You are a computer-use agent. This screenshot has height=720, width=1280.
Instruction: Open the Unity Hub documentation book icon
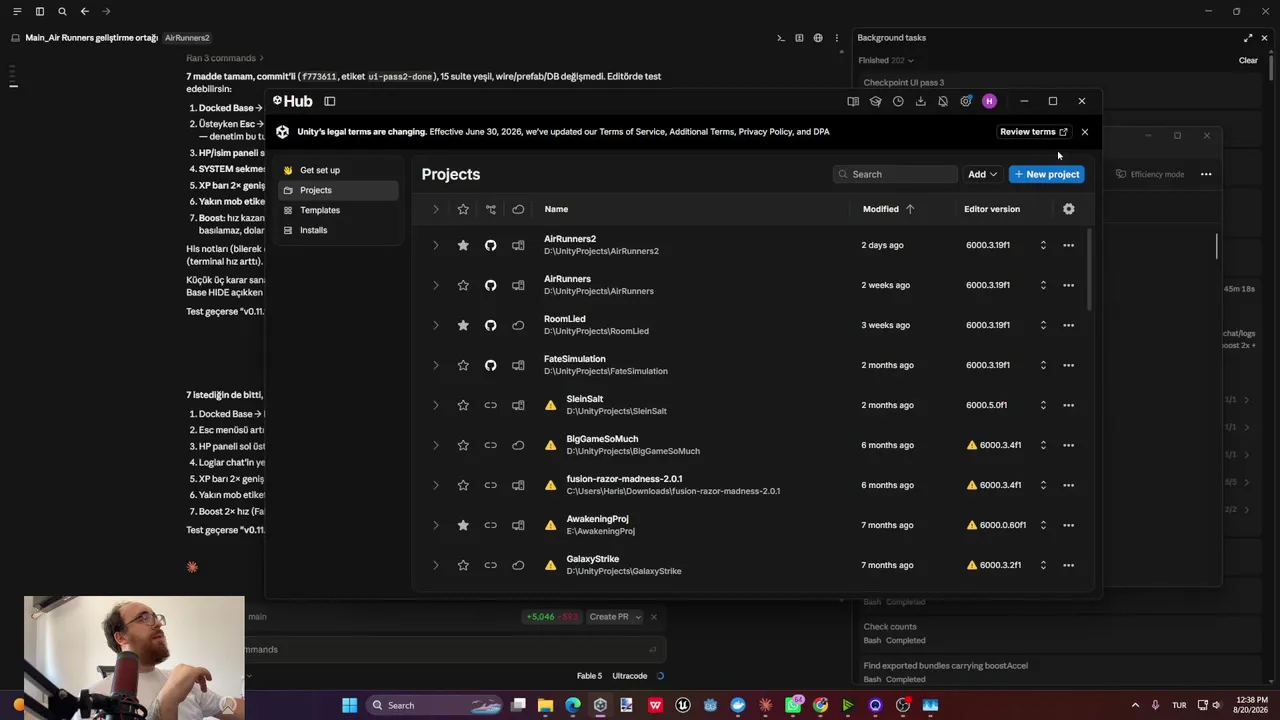(x=853, y=101)
